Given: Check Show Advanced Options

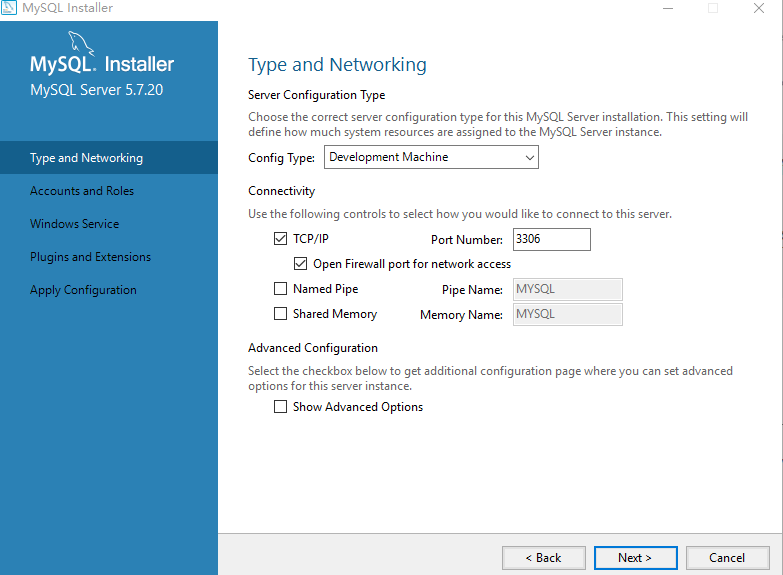Looking at the screenshot, I should tap(280, 407).
